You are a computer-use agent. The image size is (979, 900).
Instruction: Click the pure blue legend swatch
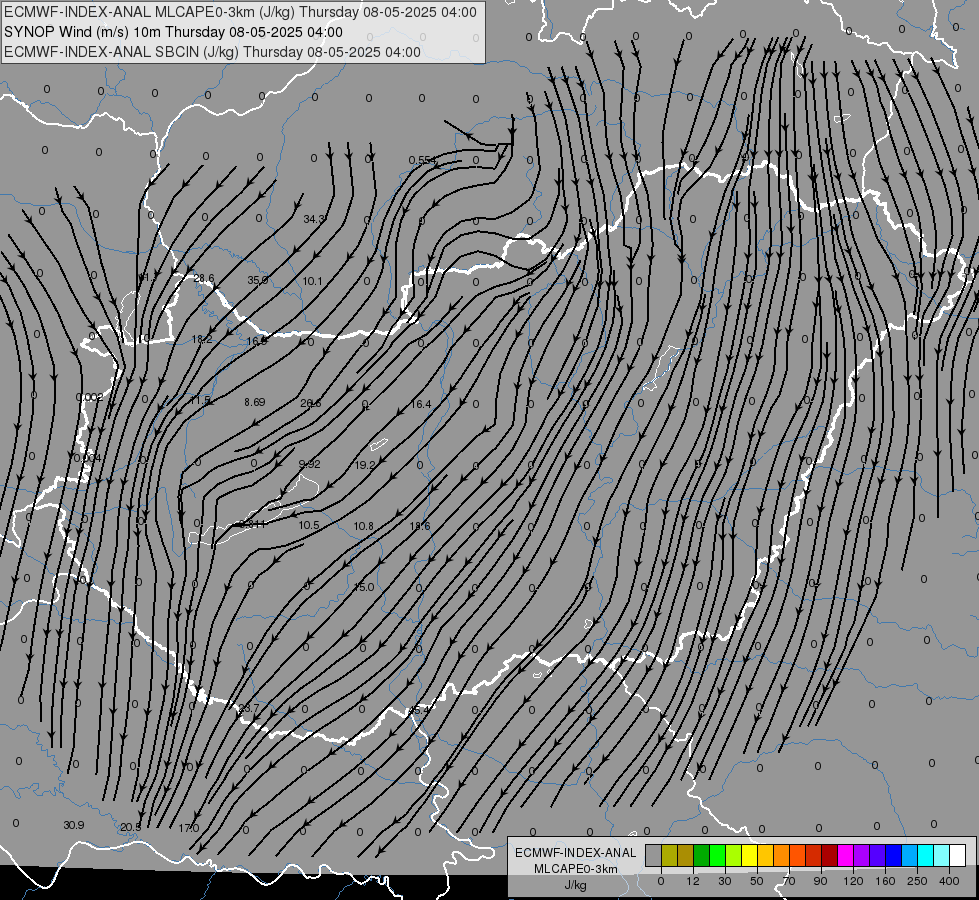coord(893,855)
